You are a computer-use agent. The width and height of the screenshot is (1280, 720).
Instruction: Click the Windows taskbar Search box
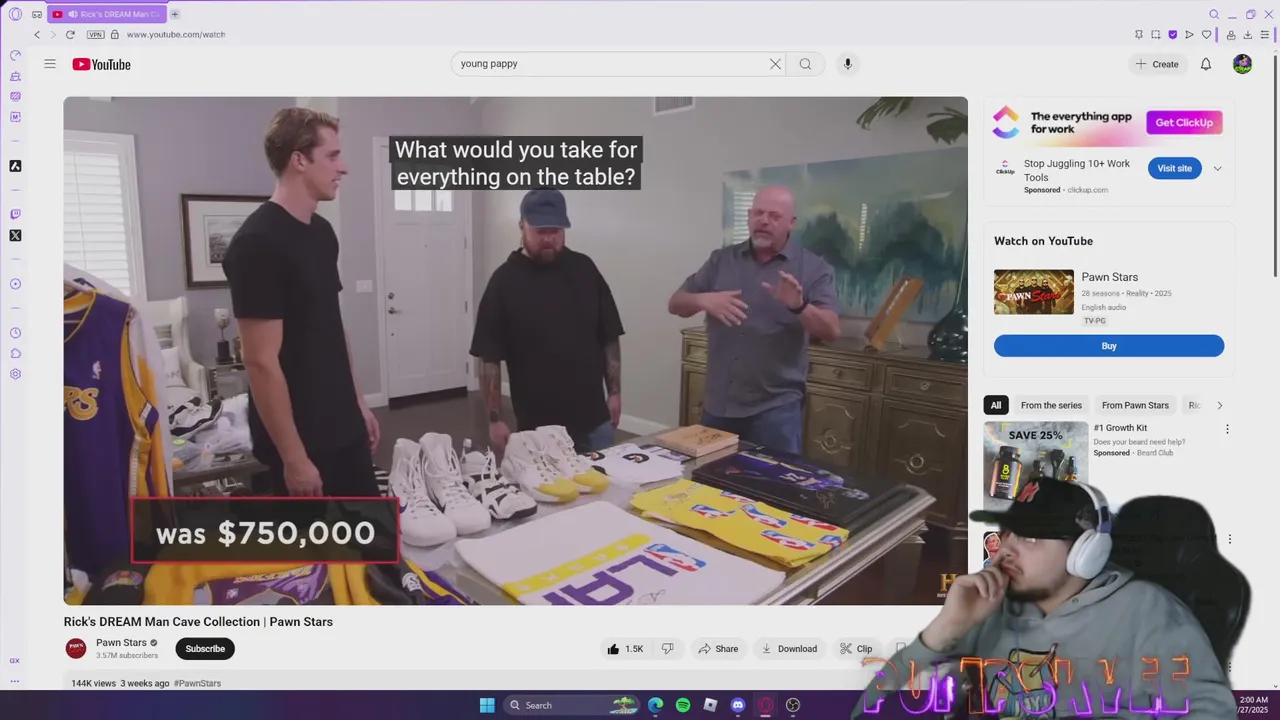click(570, 705)
